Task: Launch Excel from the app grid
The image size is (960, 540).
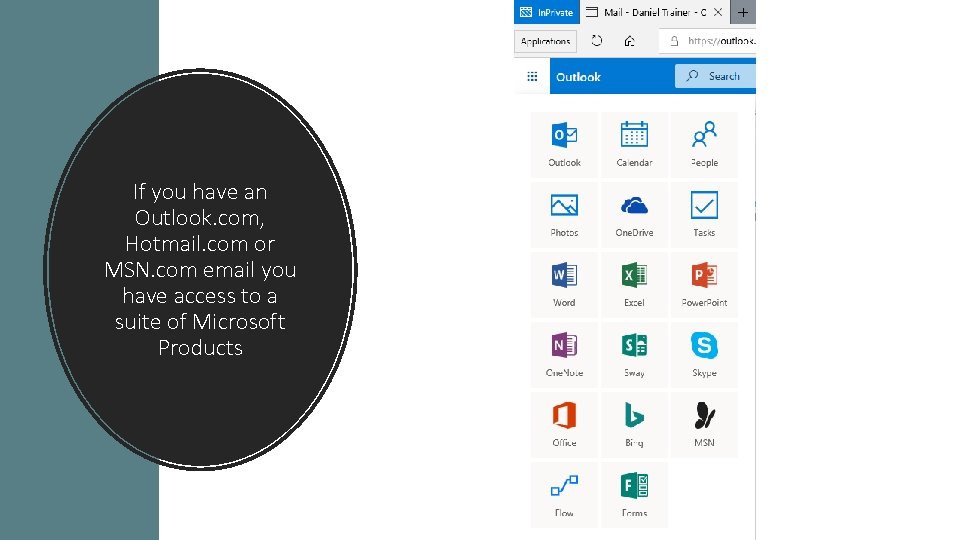Action: pos(634,285)
